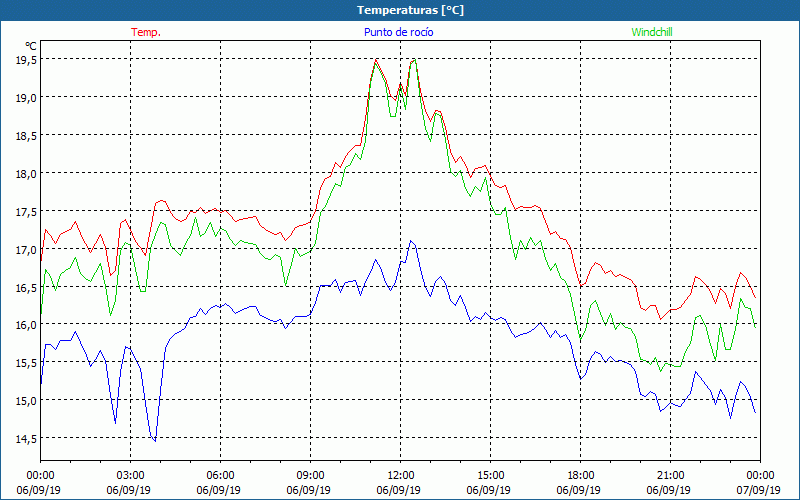Click the 18,0 y-axis value
Image resolution: width=800 pixels, height=500 pixels.
point(26,173)
